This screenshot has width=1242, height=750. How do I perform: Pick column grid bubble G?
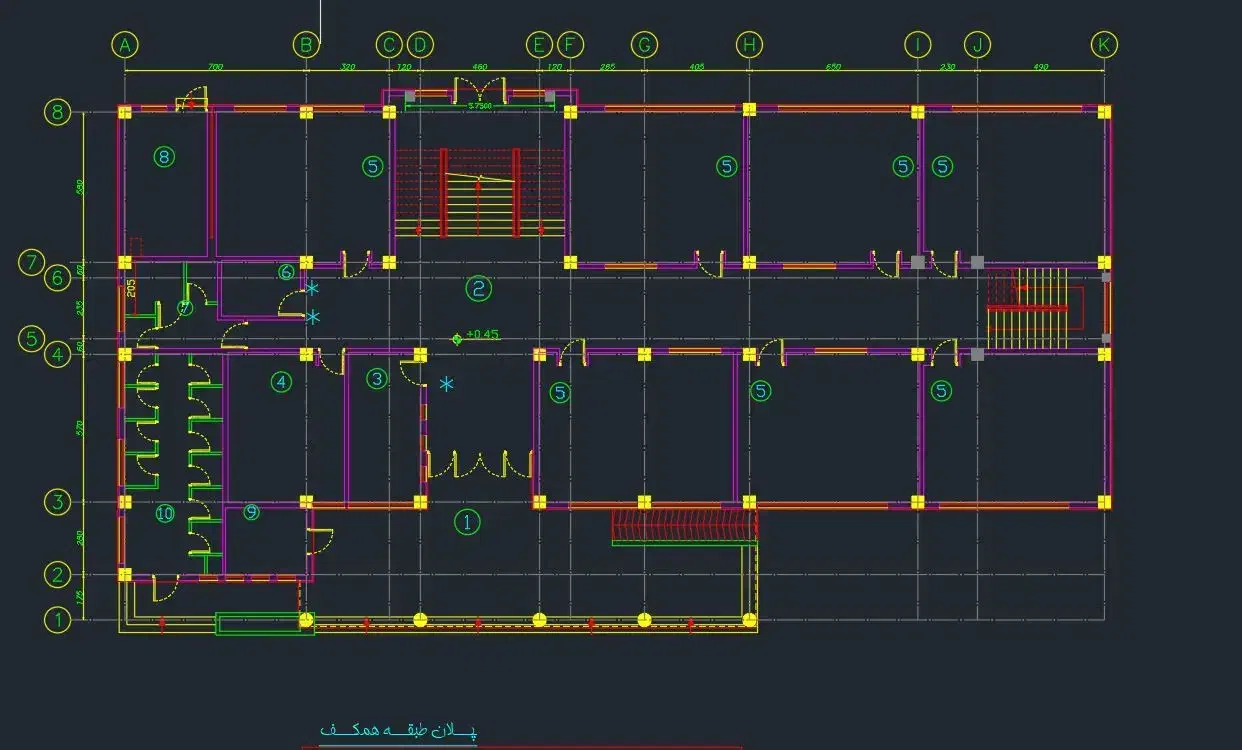coord(644,45)
